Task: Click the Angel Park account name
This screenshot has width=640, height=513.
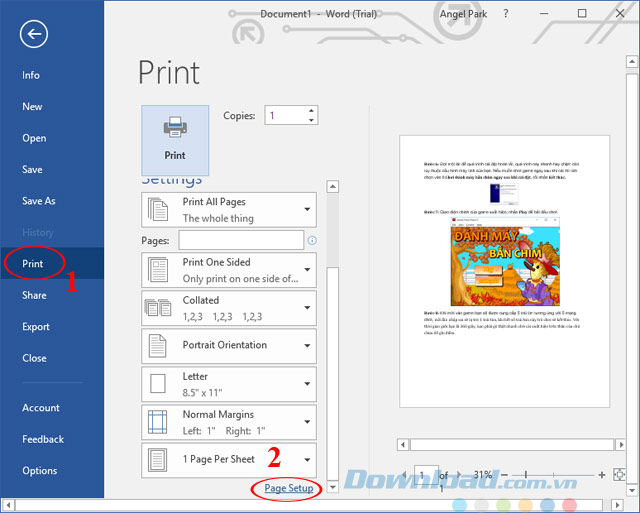Action: click(x=463, y=14)
